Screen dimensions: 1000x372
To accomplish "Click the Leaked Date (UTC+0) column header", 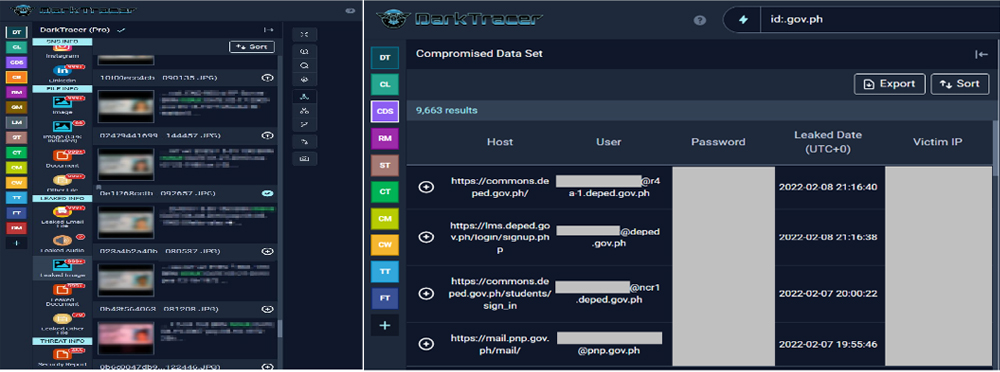I will pos(828,142).
